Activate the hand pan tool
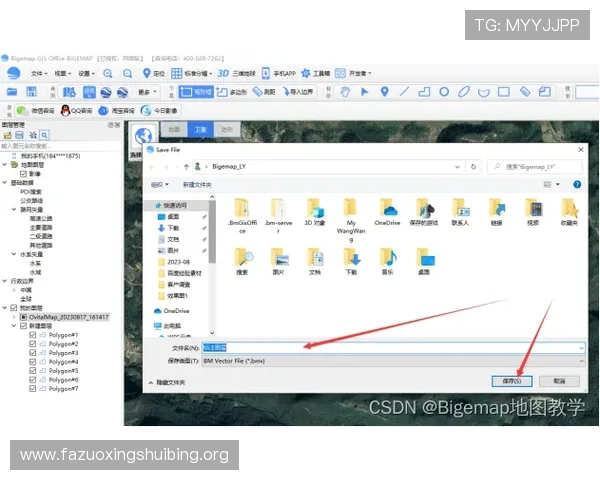This screenshot has width=600, height=480. pyautogui.click(x=345, y=92)
